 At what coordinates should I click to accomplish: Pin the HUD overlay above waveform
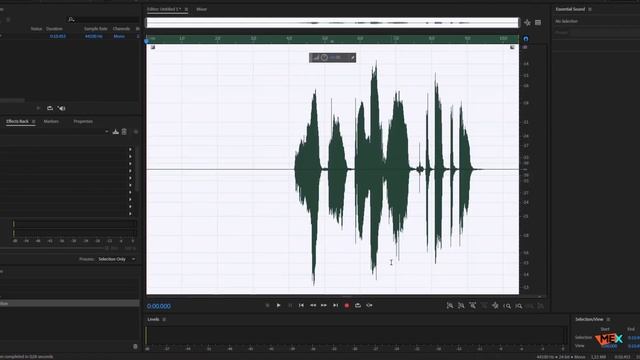click(353, 58)
